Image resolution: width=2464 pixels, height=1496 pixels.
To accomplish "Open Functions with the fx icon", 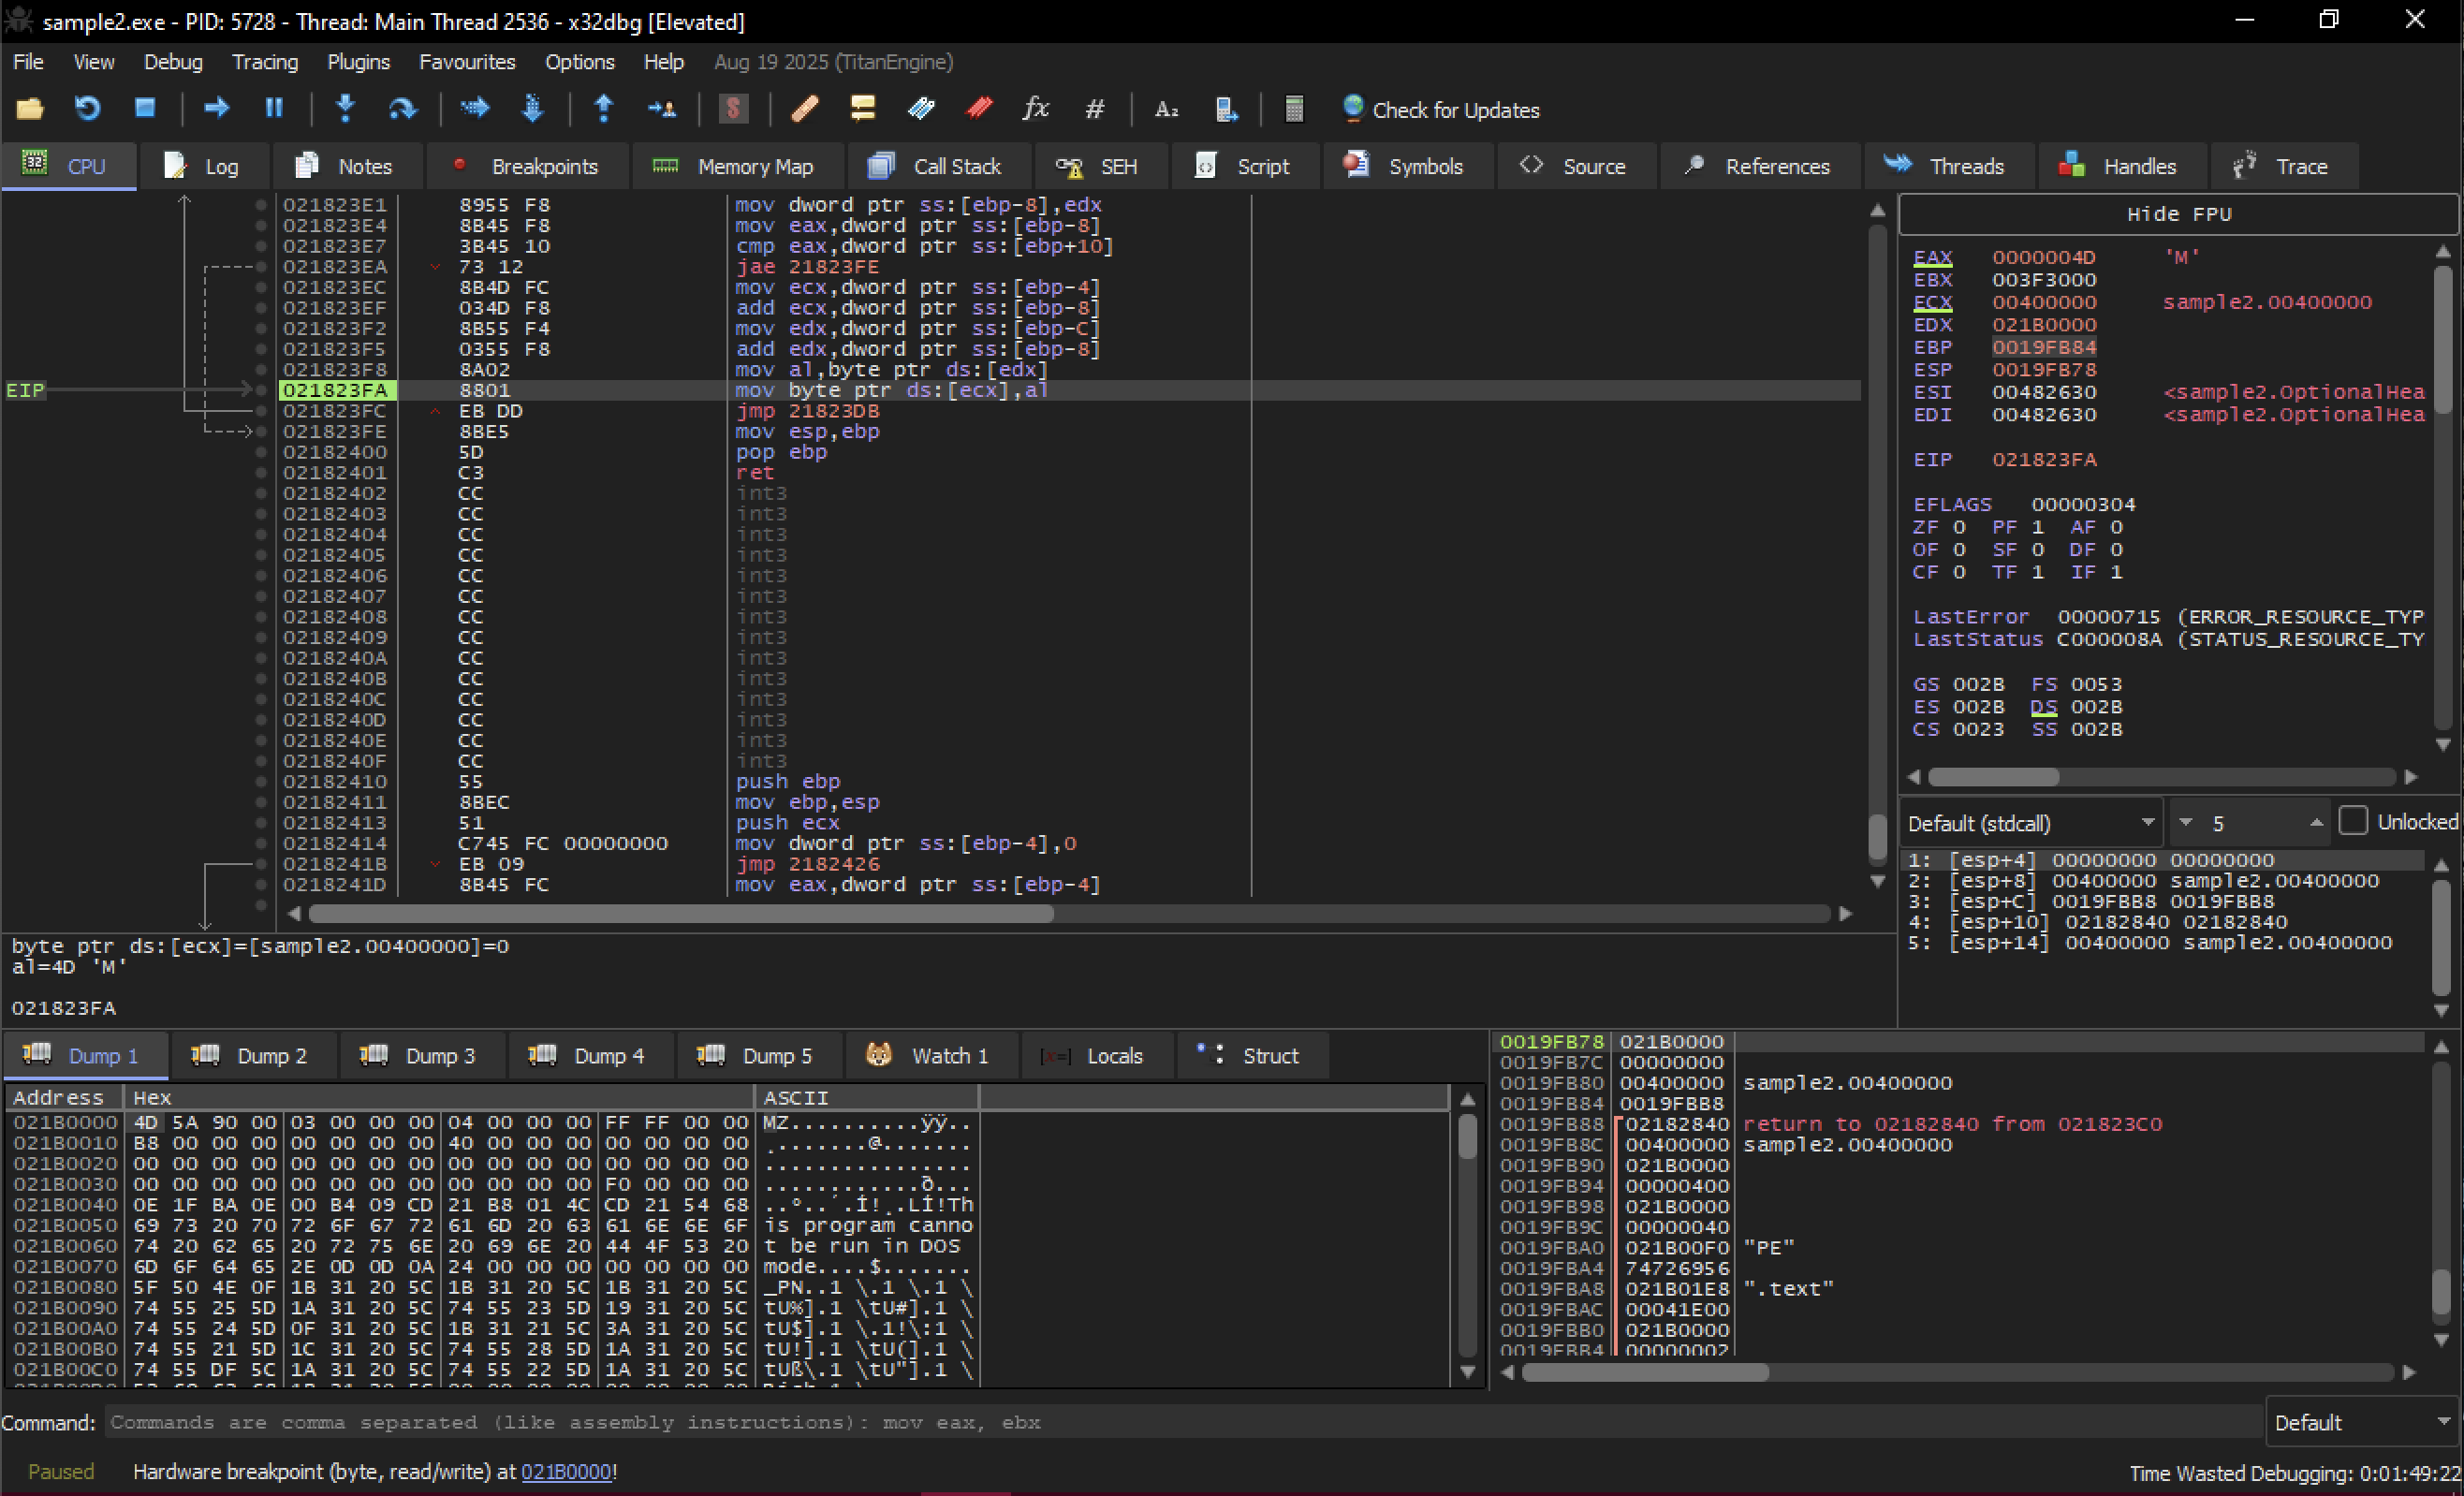I will tap(1036, 108).
